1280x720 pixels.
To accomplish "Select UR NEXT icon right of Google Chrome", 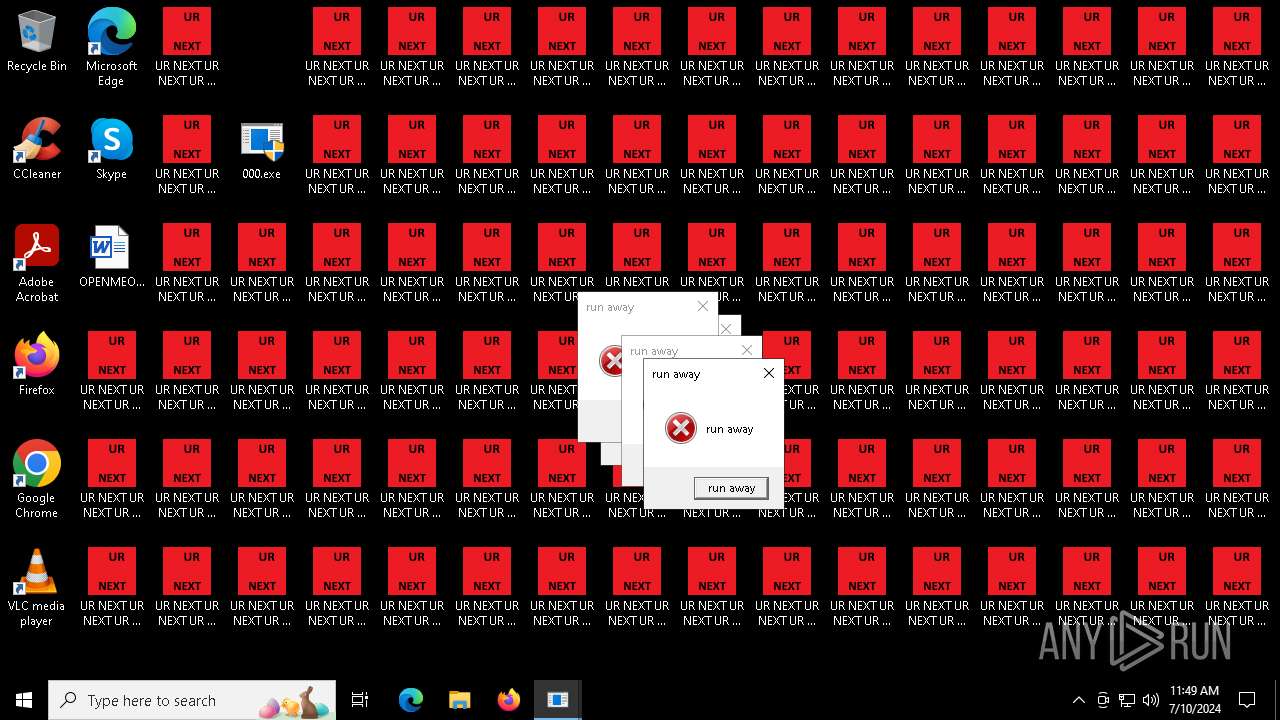I will tap(112, 480).
